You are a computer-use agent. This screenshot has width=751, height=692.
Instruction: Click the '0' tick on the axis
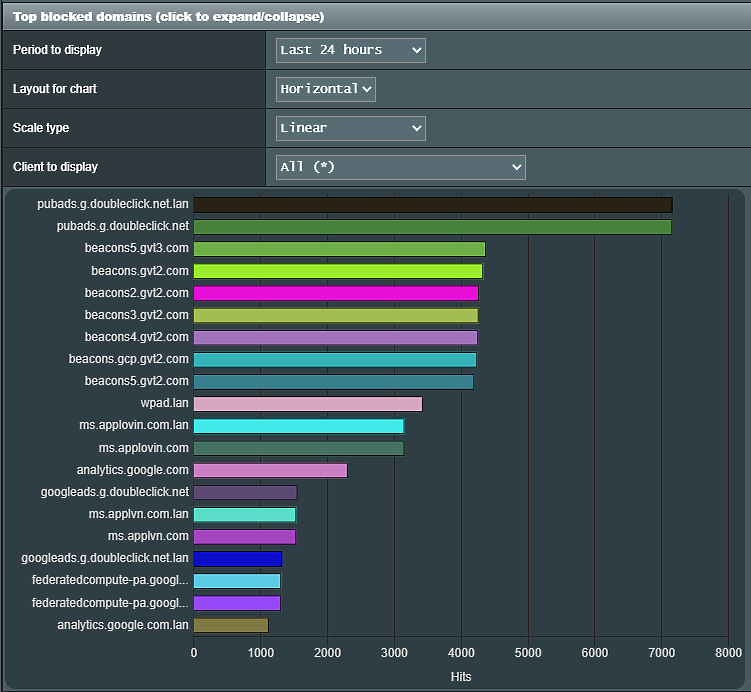(x=193, y=653)
